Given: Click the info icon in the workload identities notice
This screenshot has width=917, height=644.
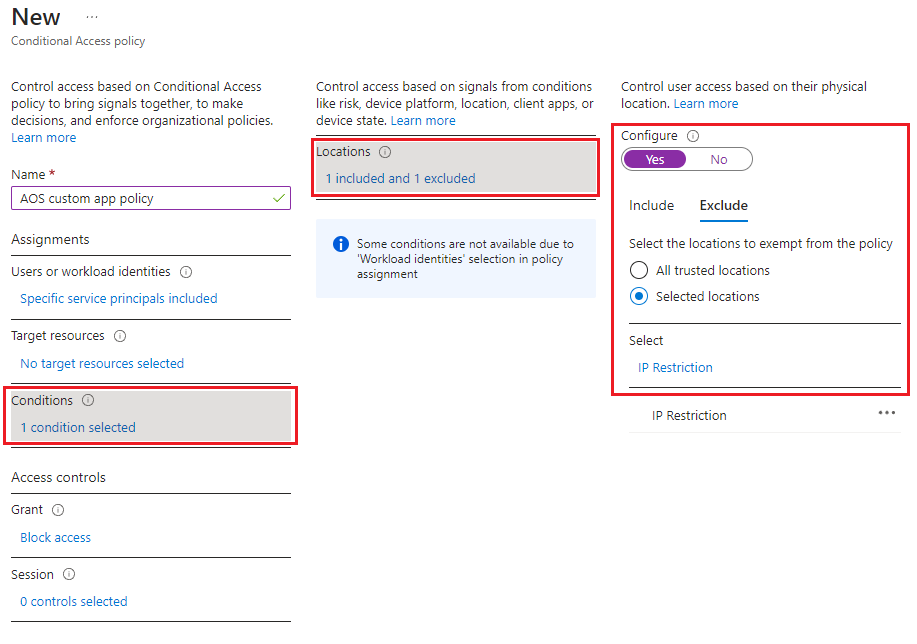Looking at the screenshot, I should (x=340, y=244).
